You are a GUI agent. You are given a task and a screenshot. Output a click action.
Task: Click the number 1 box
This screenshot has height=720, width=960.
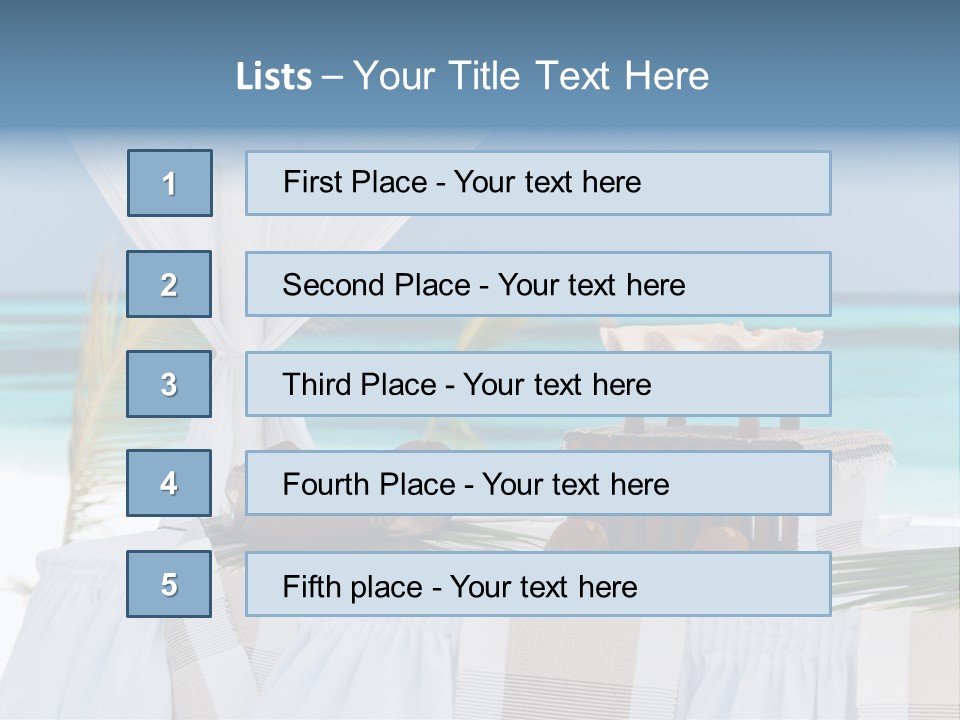pyautogui.click(x=169, y=183)
